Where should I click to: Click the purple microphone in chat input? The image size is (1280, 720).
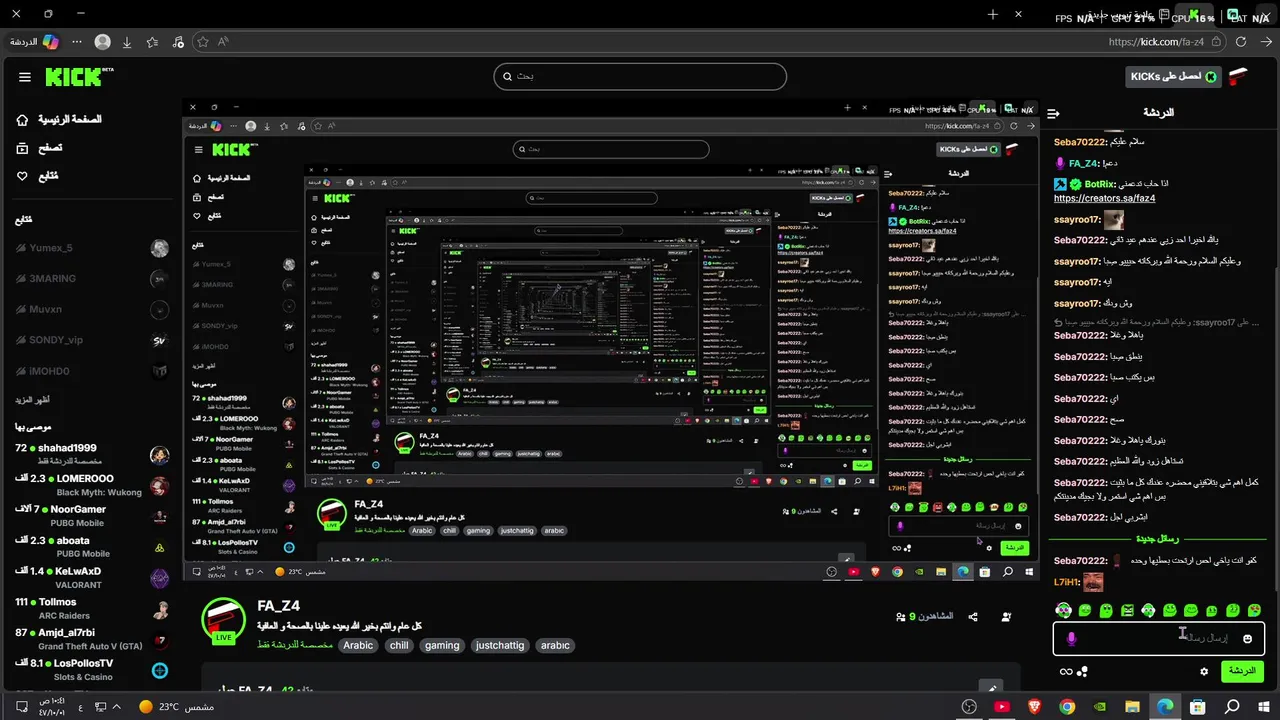coord(1071,638)
